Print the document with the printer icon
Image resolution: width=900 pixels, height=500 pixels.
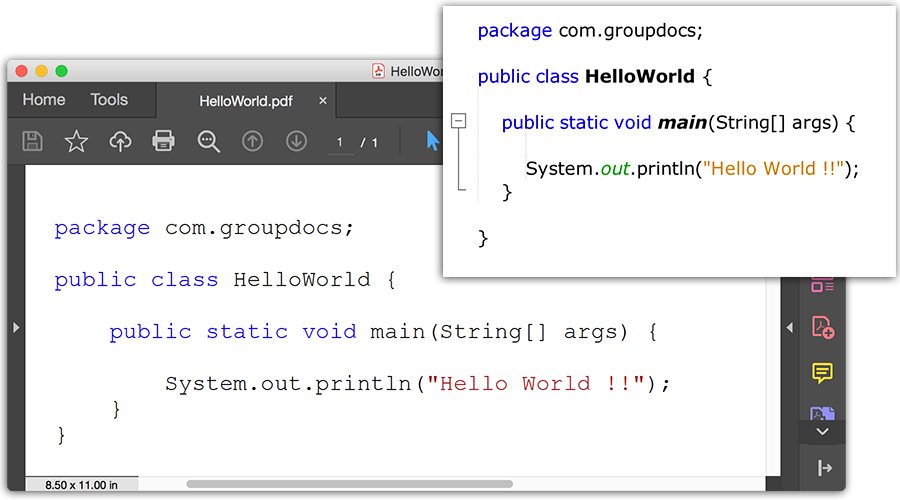click(164, 141)
